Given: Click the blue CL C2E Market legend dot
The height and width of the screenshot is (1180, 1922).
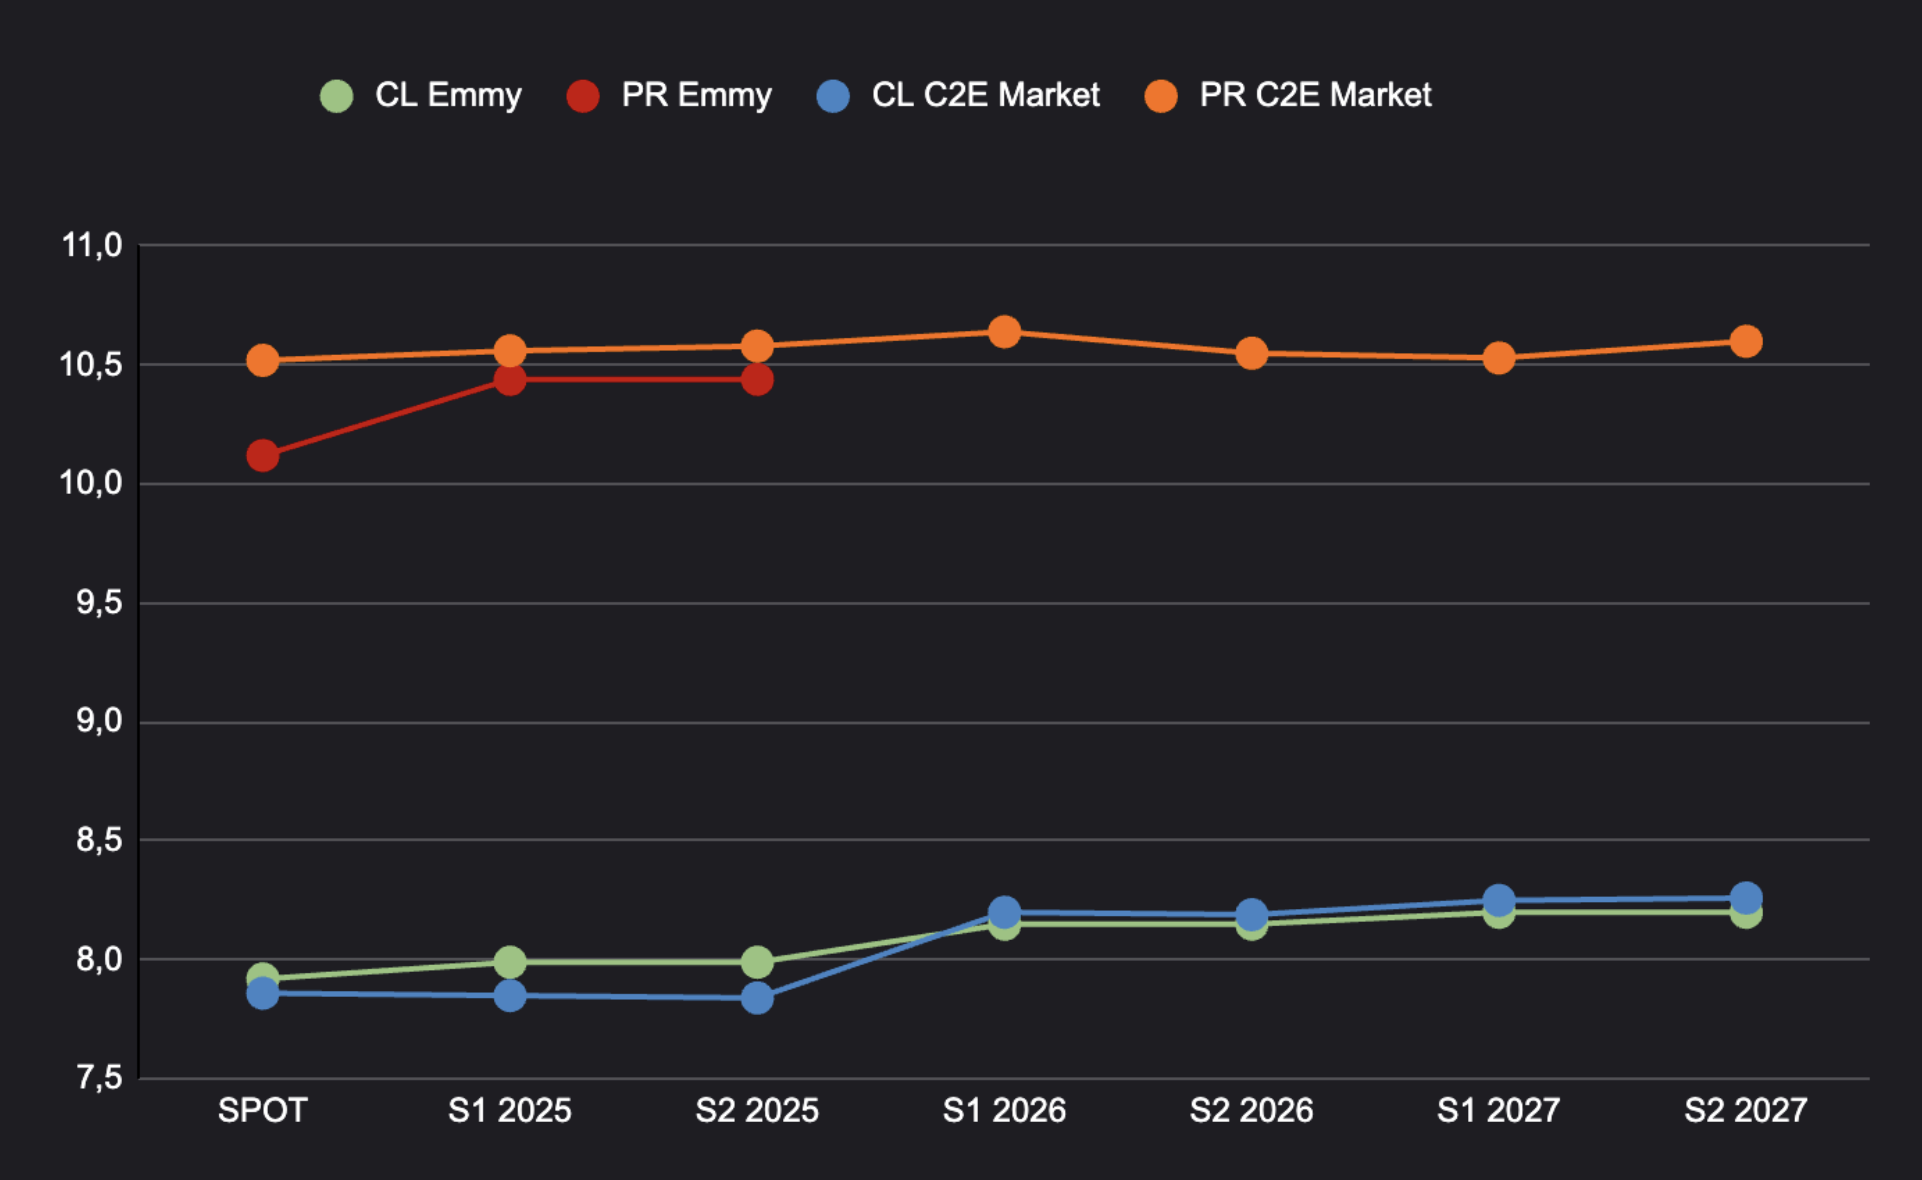Looking at the screenshot, I should (x=833, y=96).
